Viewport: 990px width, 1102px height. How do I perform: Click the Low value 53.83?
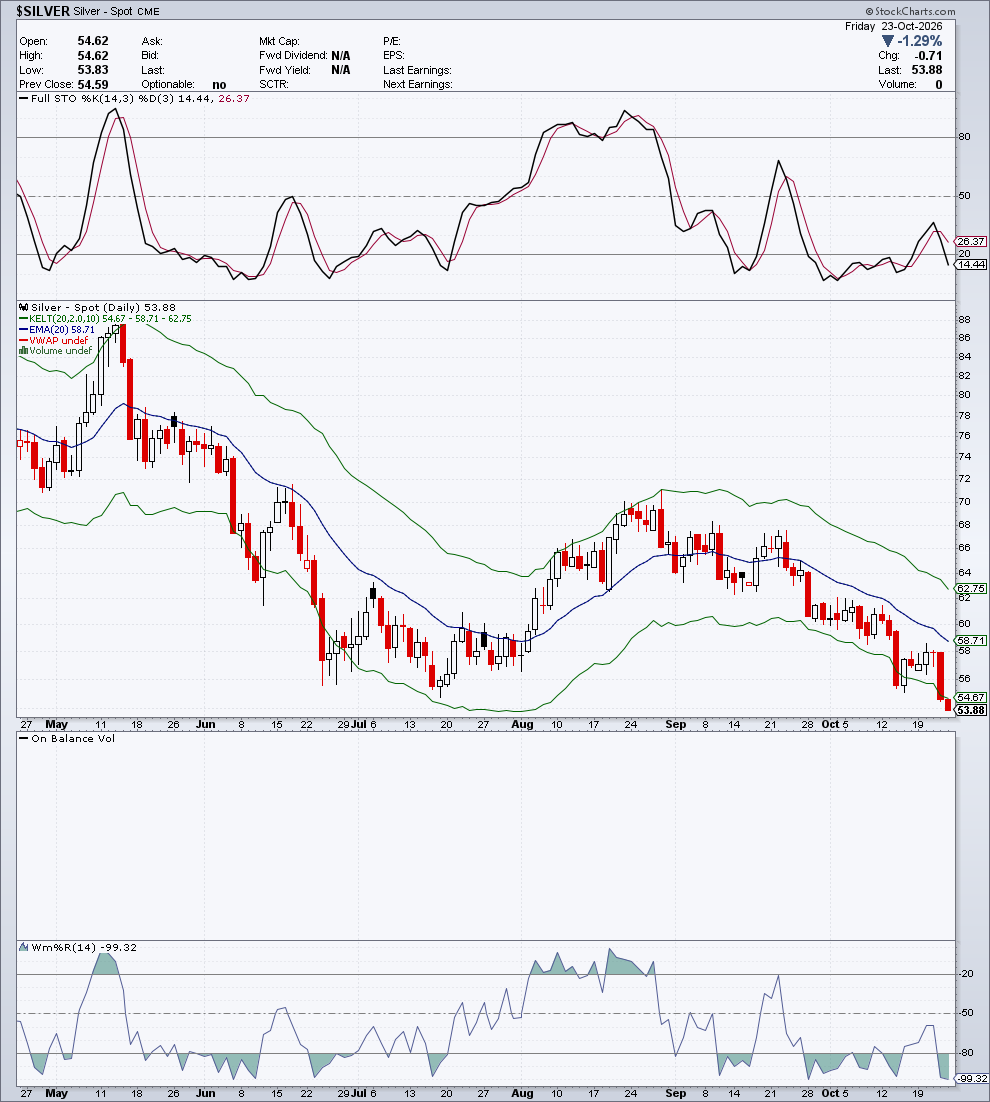(x=93, y=70)
